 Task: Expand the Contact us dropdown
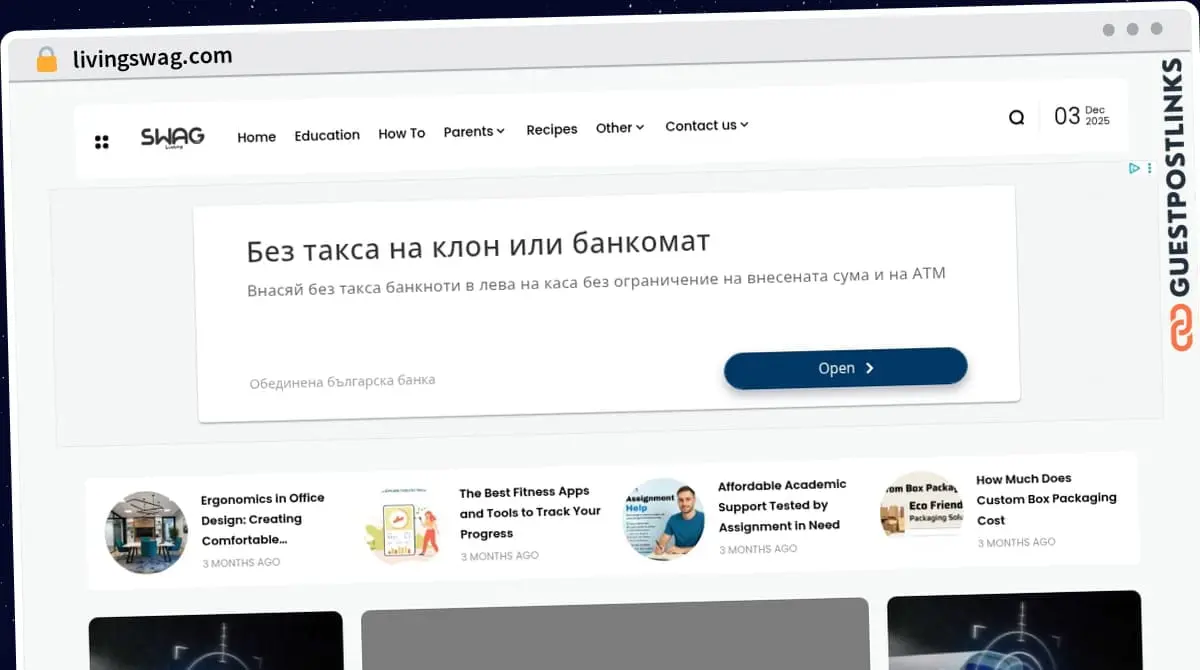[x=706, y=125]
